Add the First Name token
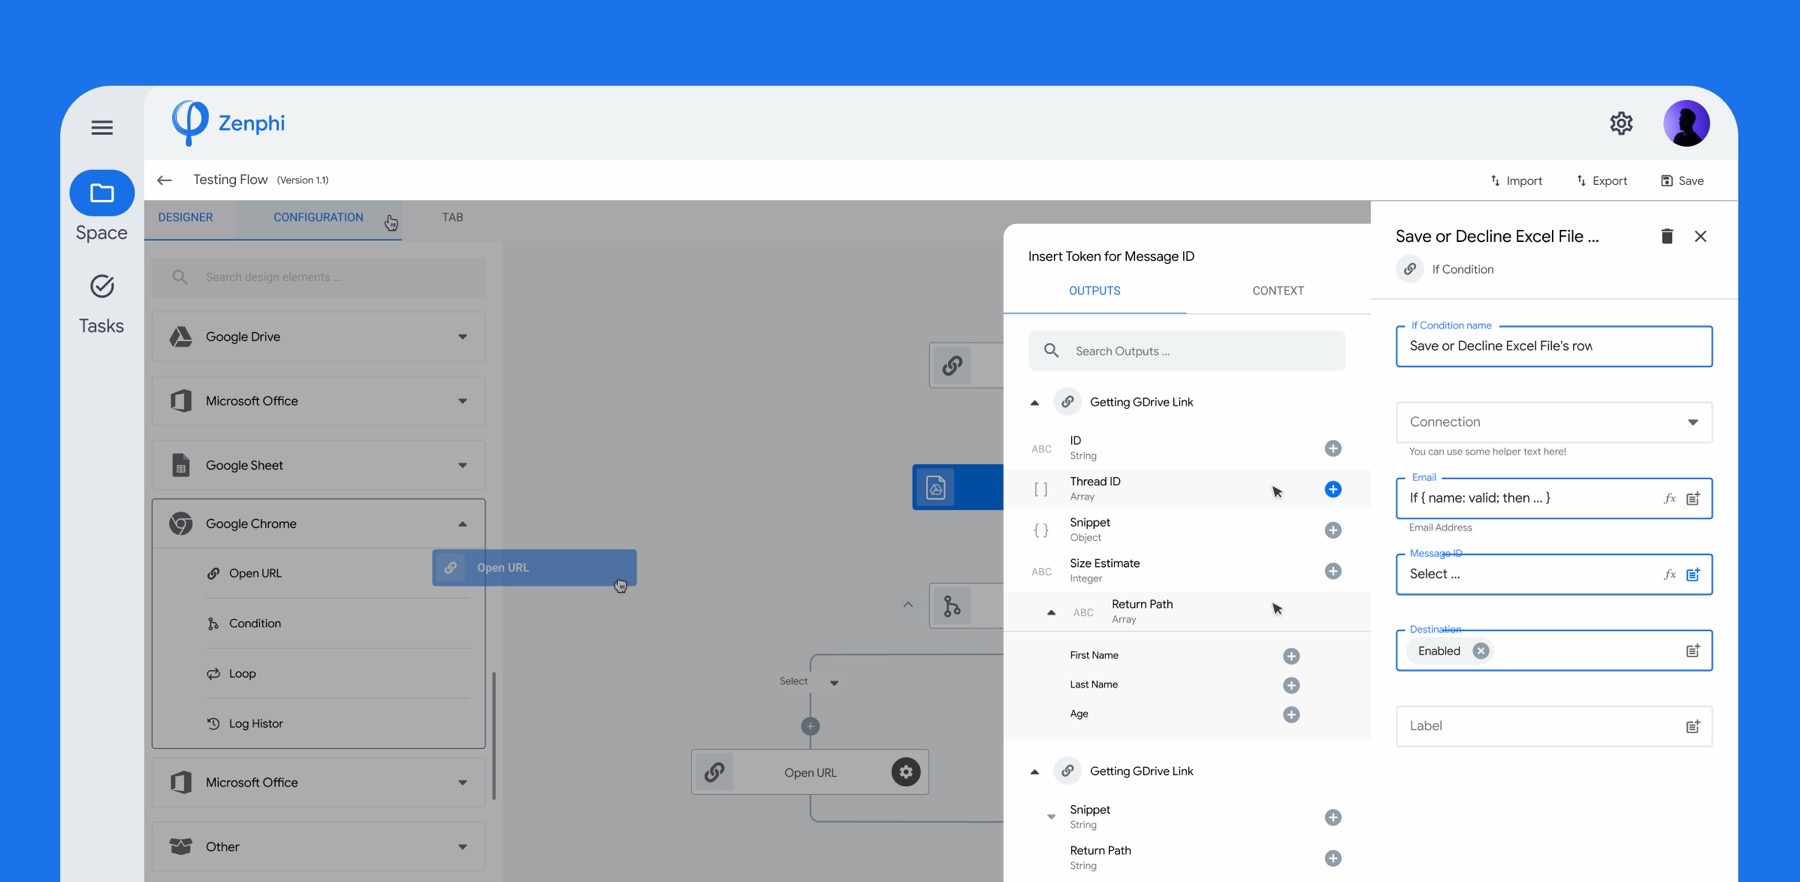The height and width of the screenshot is (882, 1800). [x=1291, y=656]
